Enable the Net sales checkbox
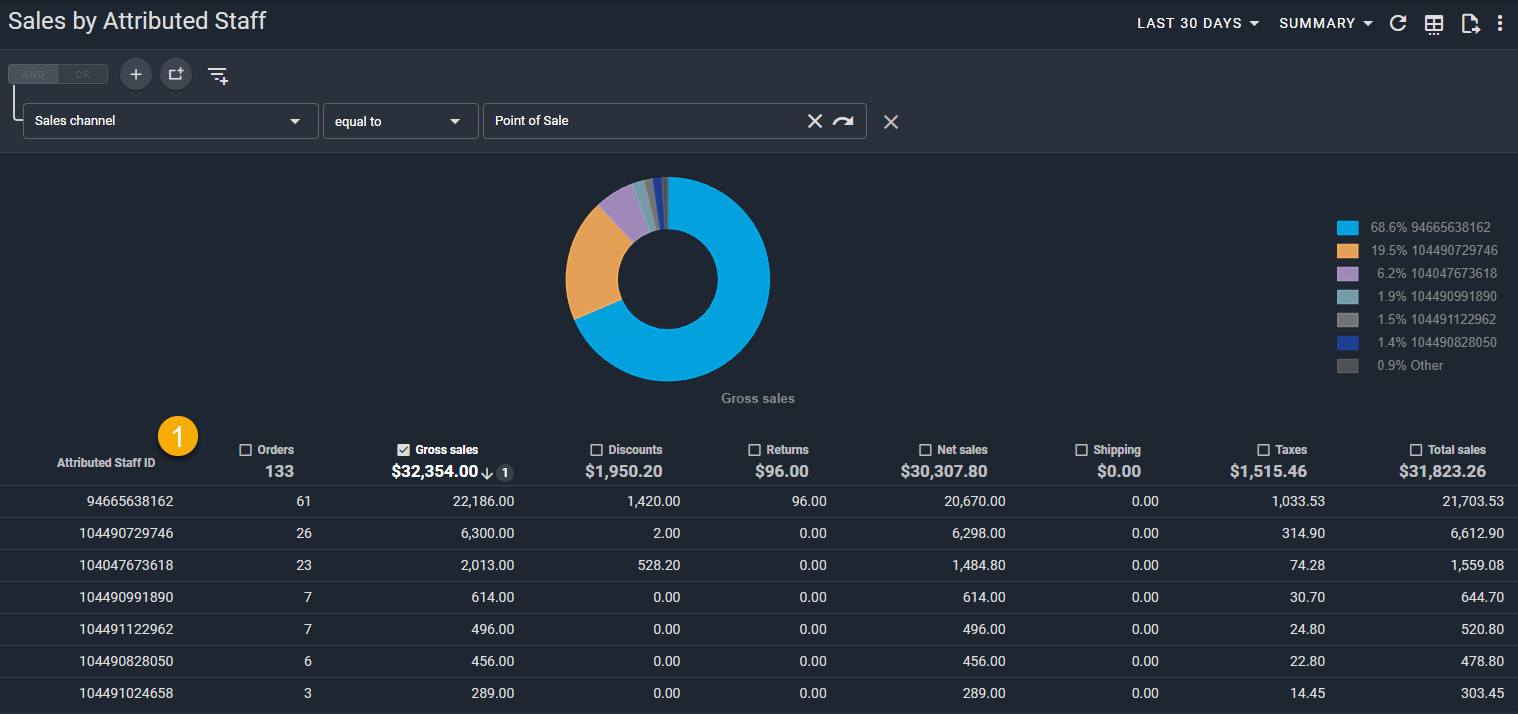The image size is (1518, 714). click(925, 450)
